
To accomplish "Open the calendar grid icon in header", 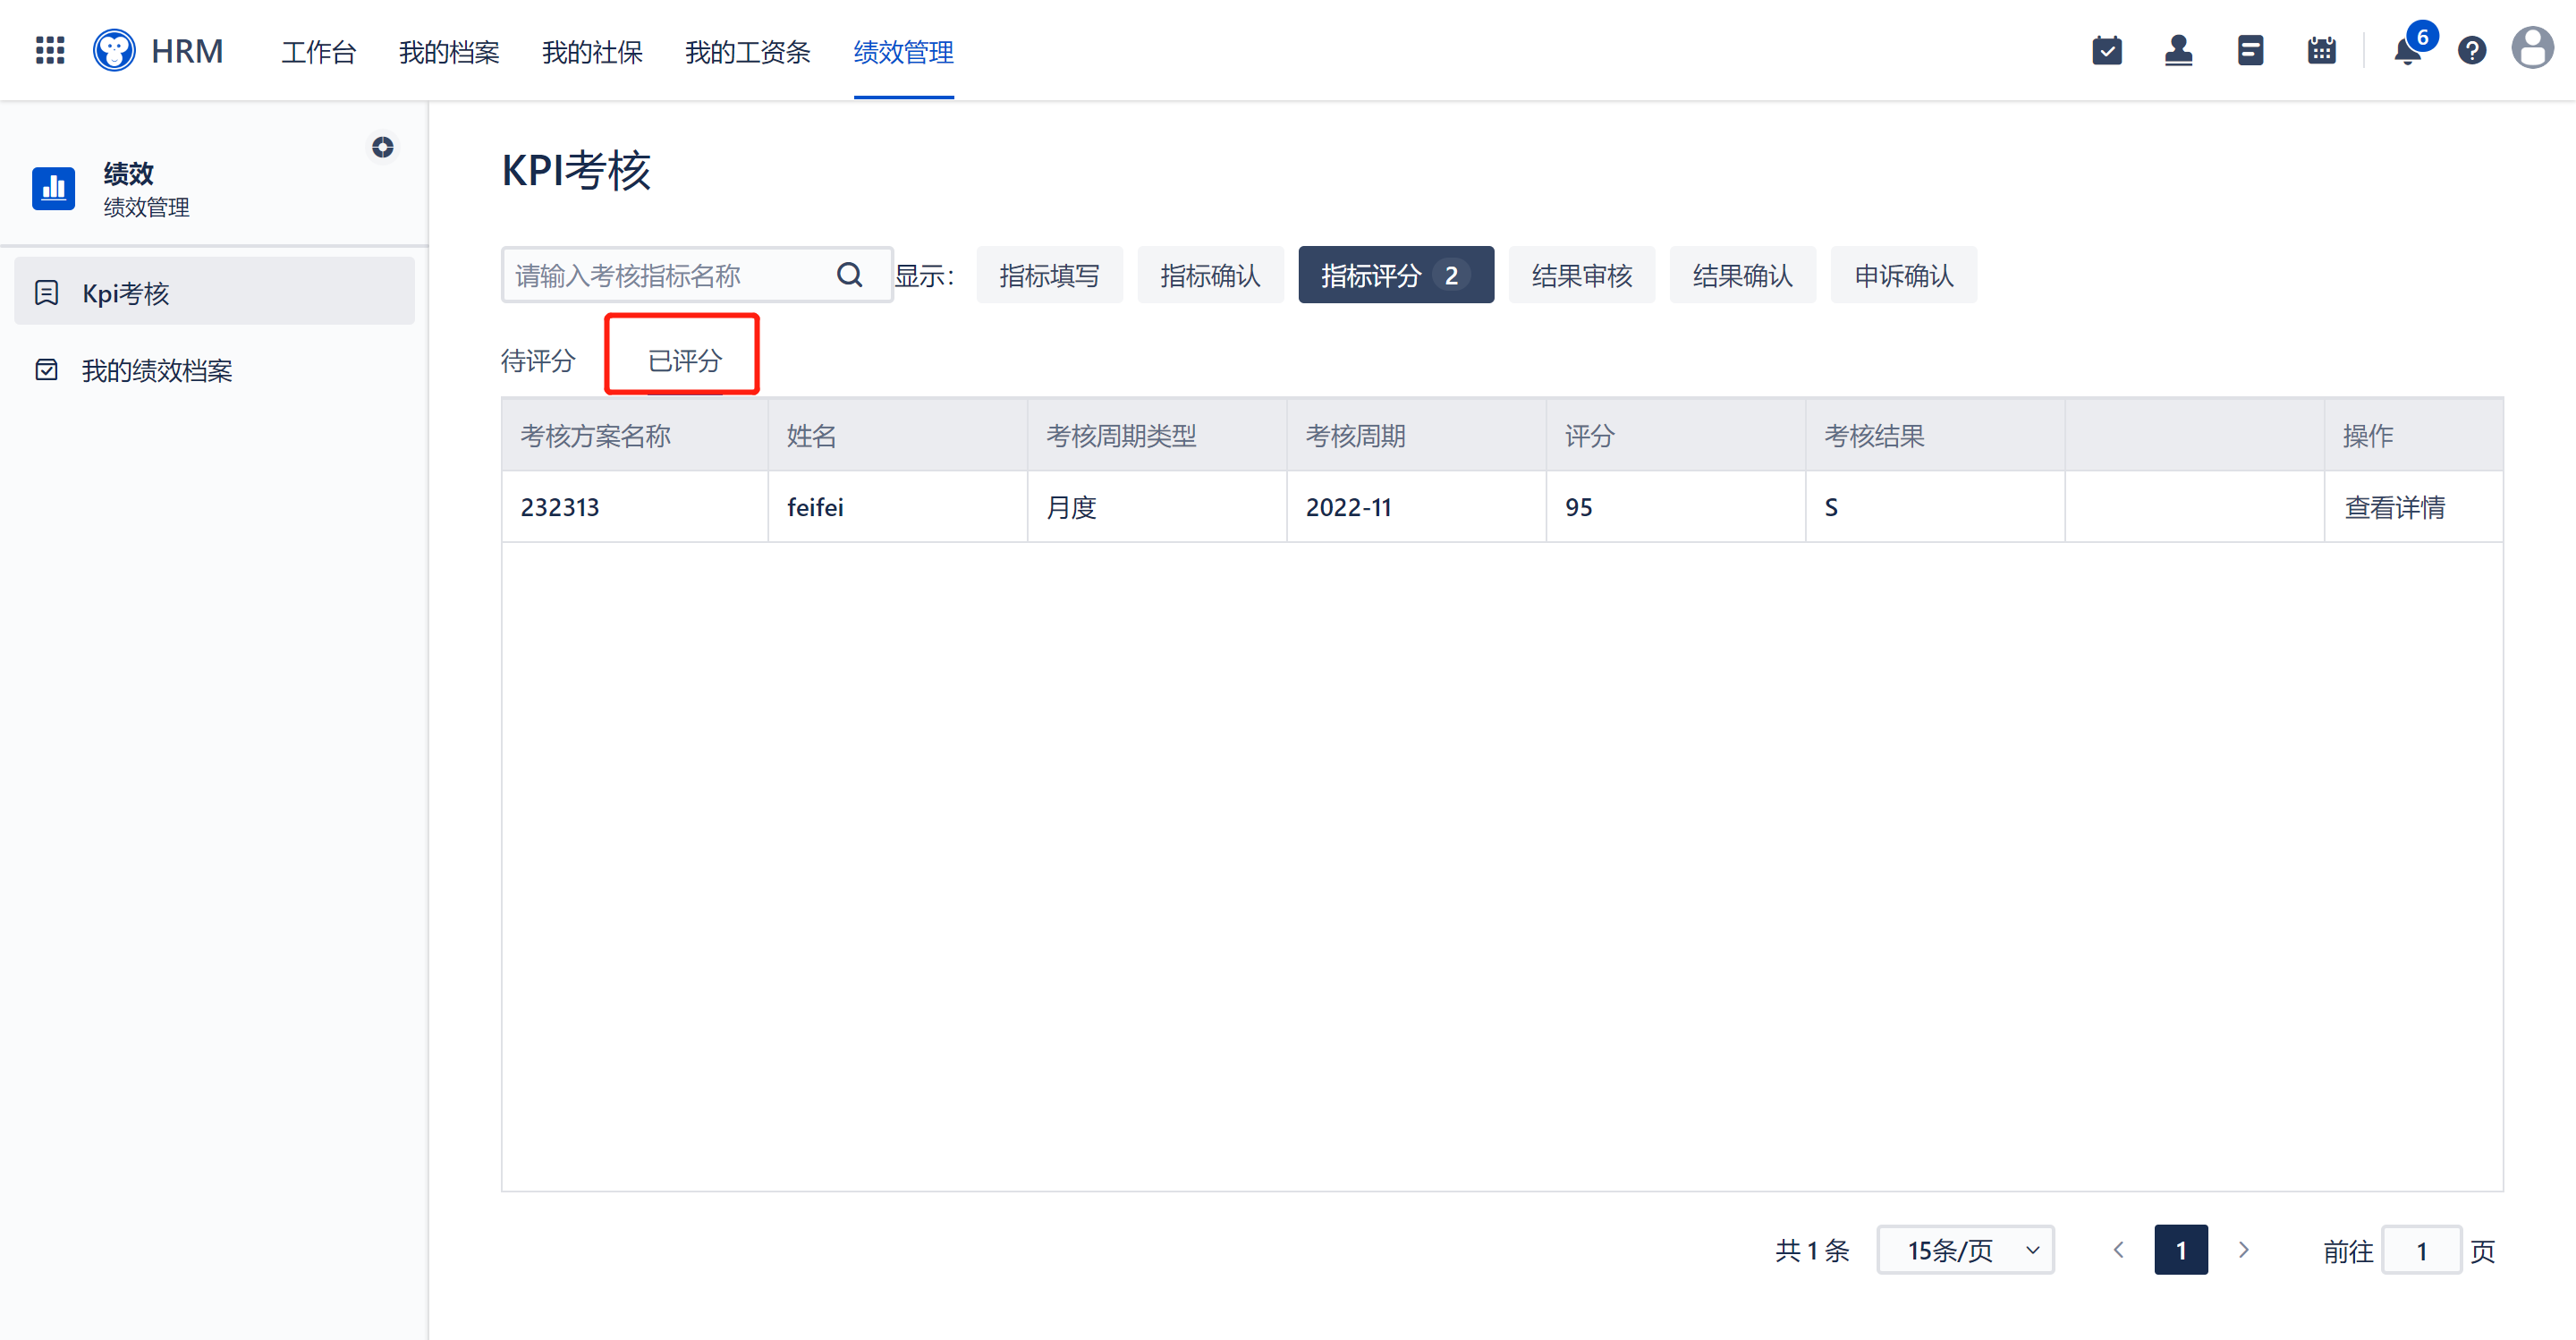I will (x=2321, y=50).
